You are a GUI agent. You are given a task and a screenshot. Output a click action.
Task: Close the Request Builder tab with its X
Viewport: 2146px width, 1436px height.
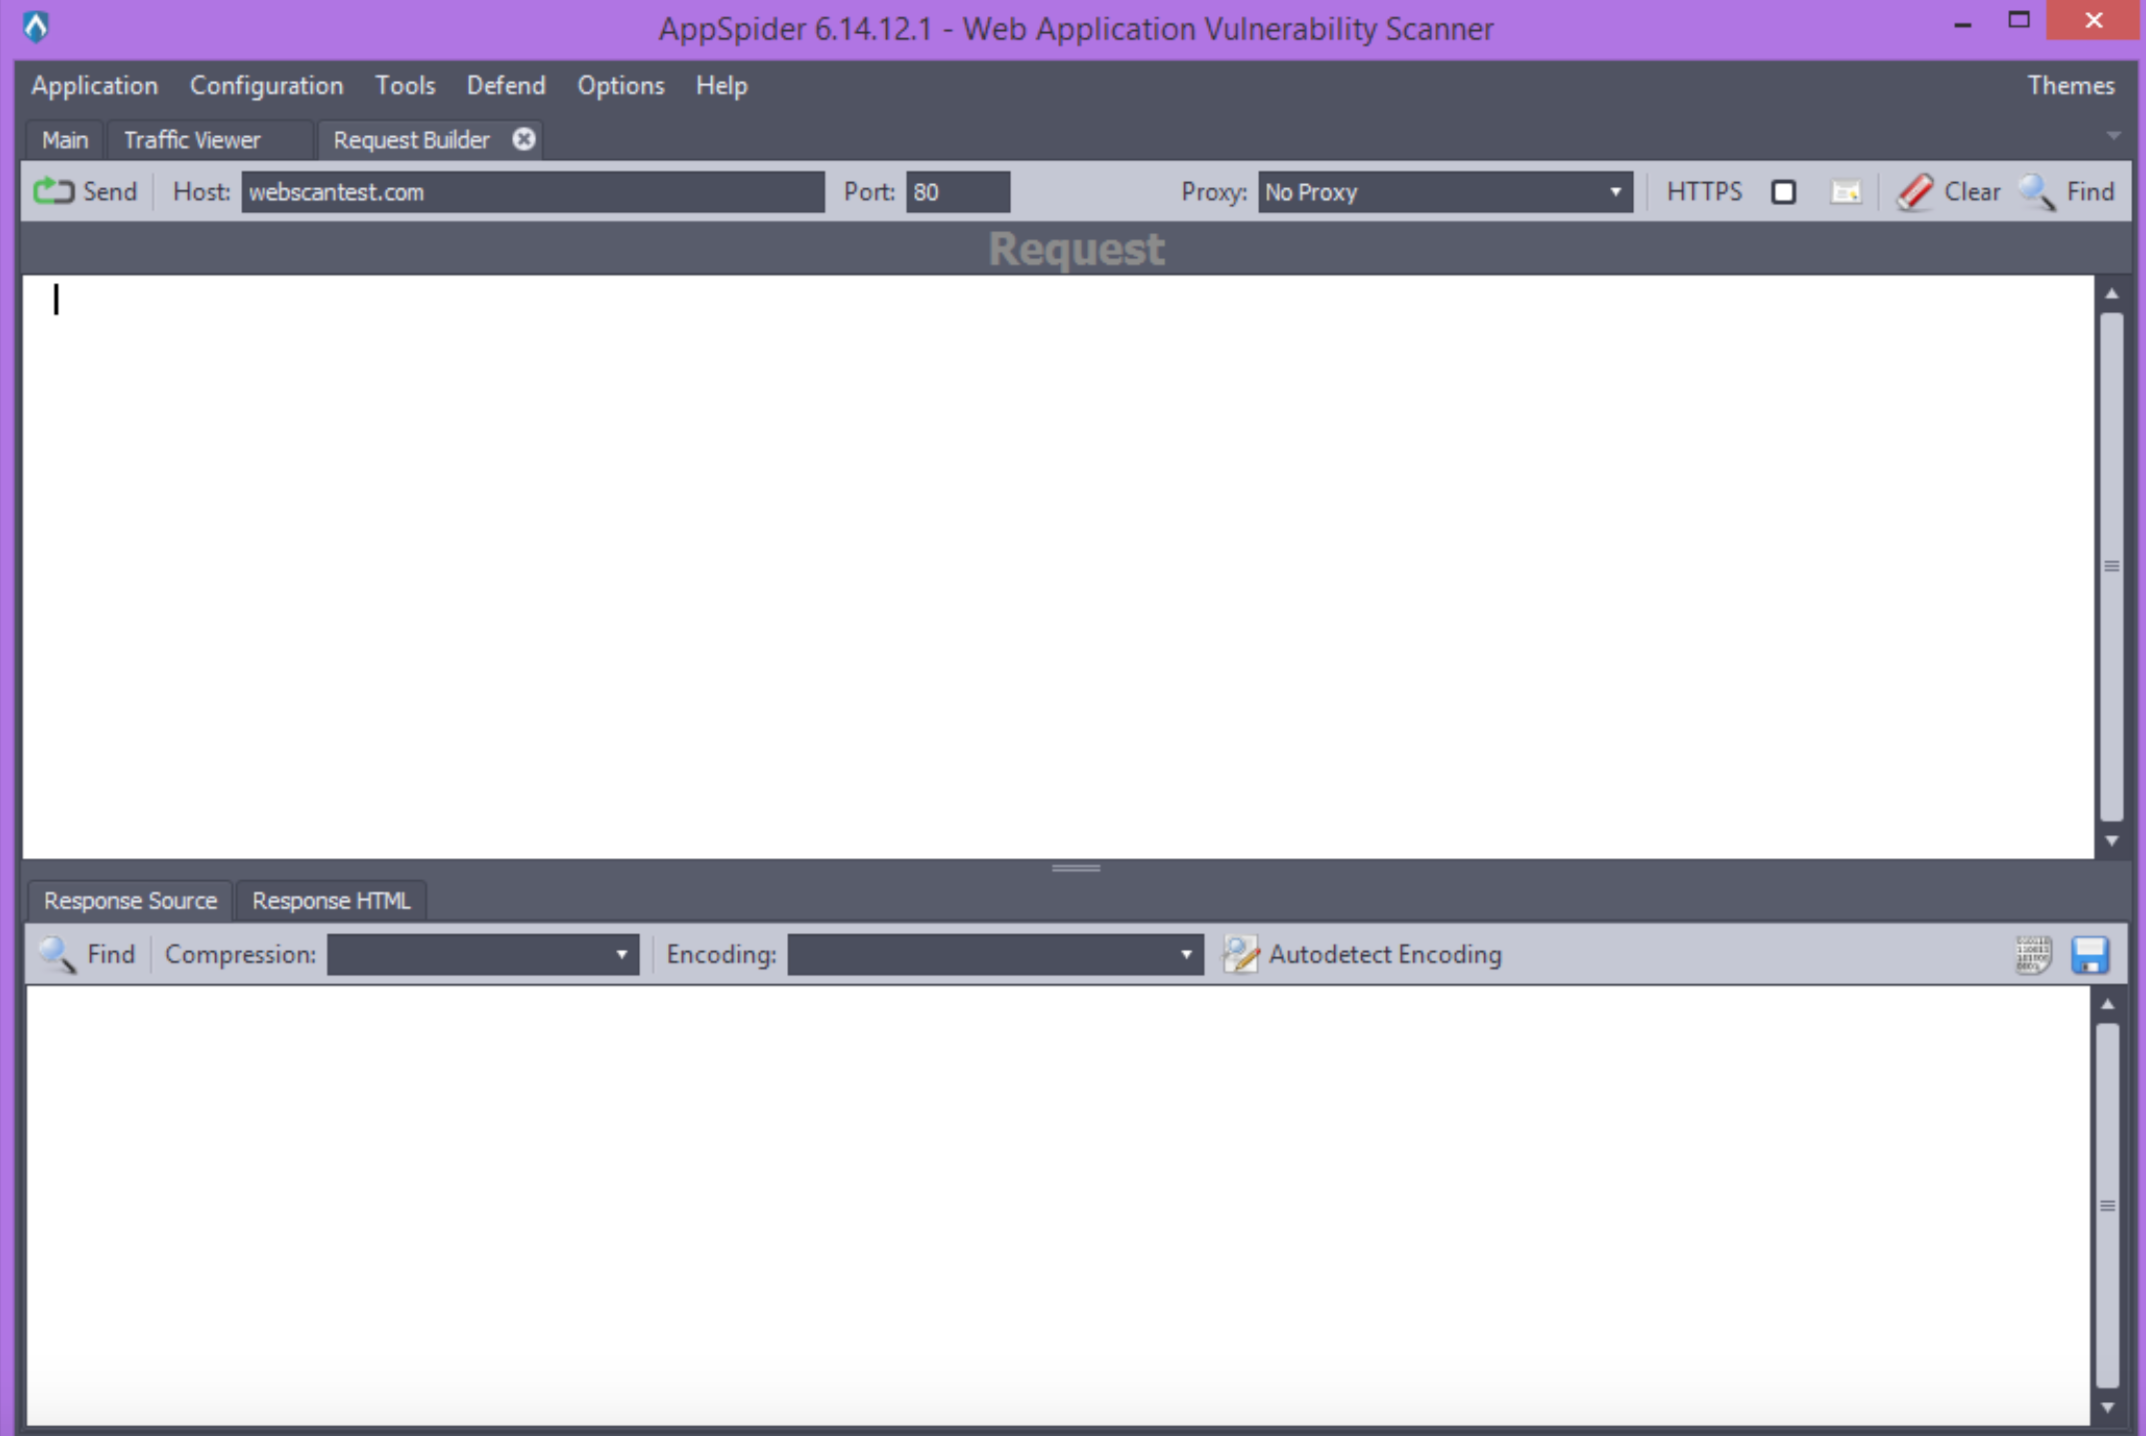click(x=524, y=139)
